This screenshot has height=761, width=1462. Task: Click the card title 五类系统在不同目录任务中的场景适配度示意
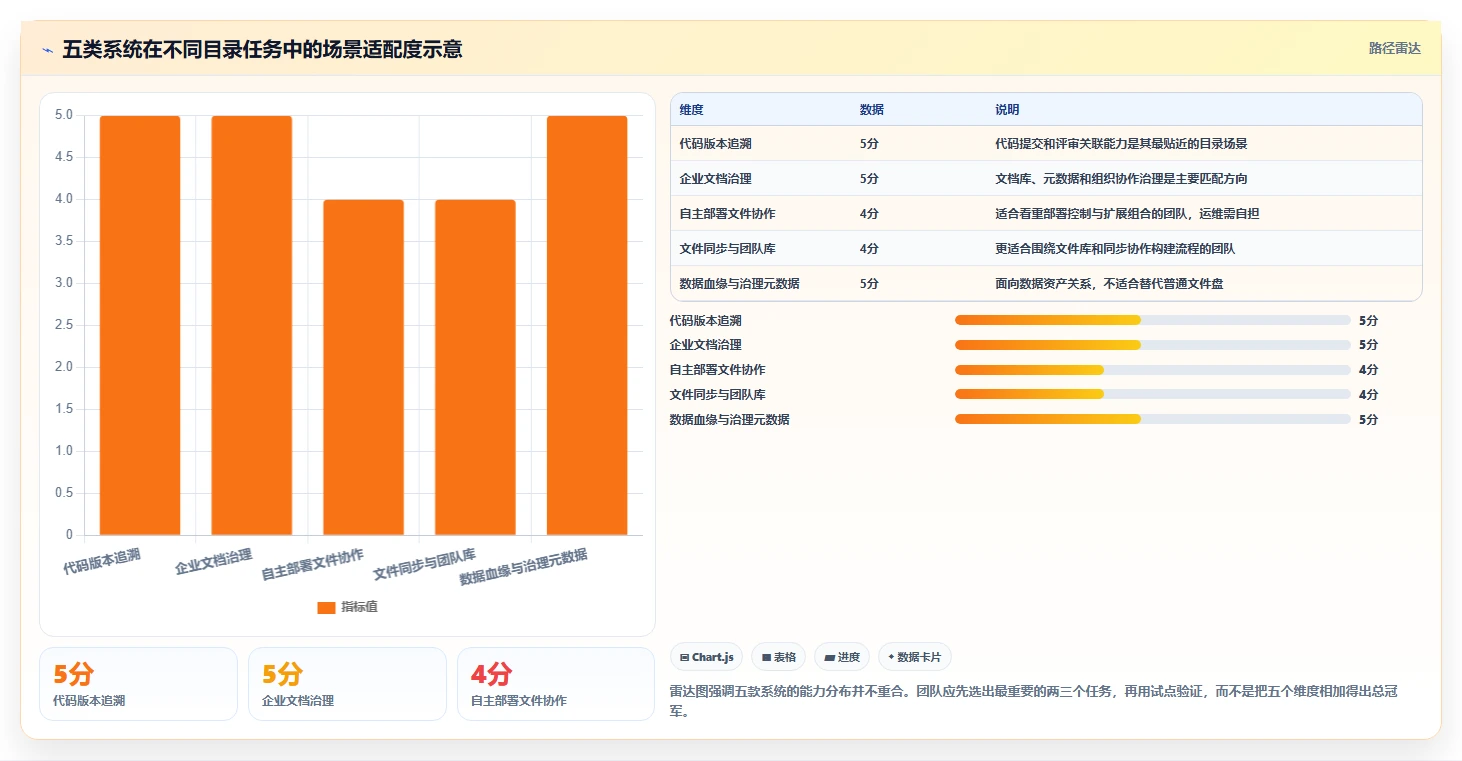pyautogui.click(x=262, y=50)
